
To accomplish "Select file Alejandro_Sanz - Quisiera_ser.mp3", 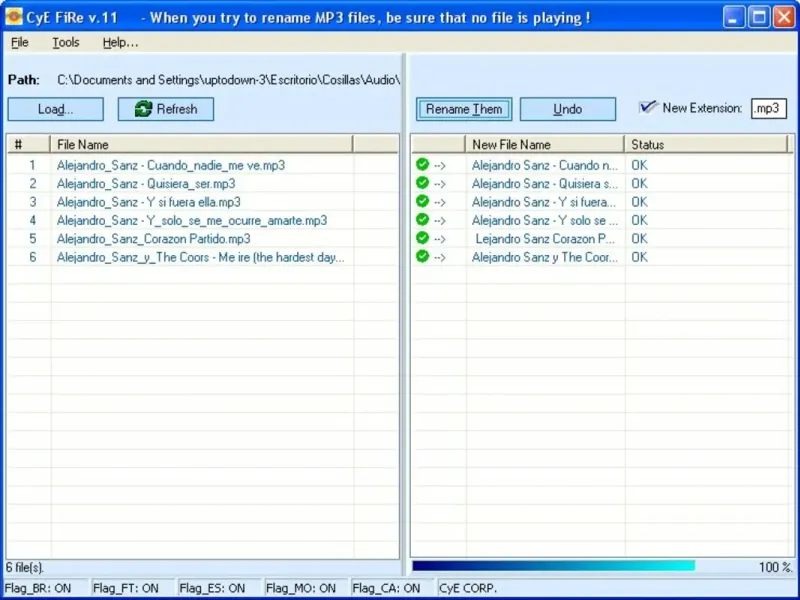I will click(x=146, y=184).
